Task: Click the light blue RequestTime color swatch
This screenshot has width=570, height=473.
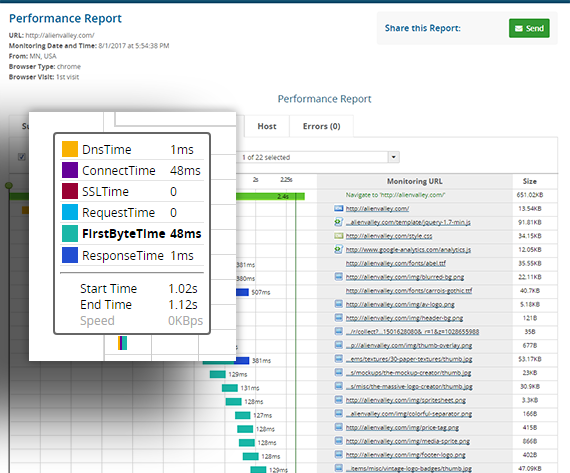Action: coord(70,212)
